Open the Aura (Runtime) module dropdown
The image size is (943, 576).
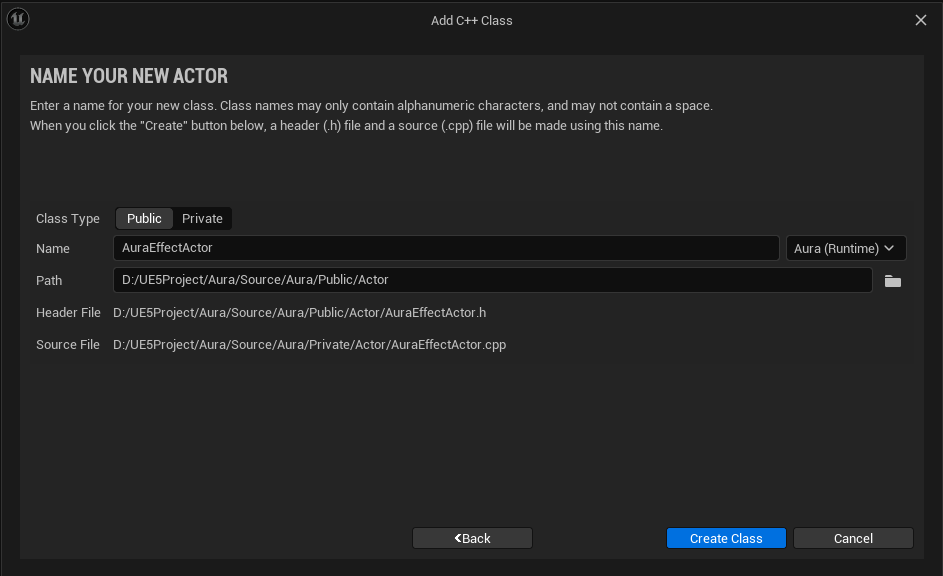(x=846, y=248)
